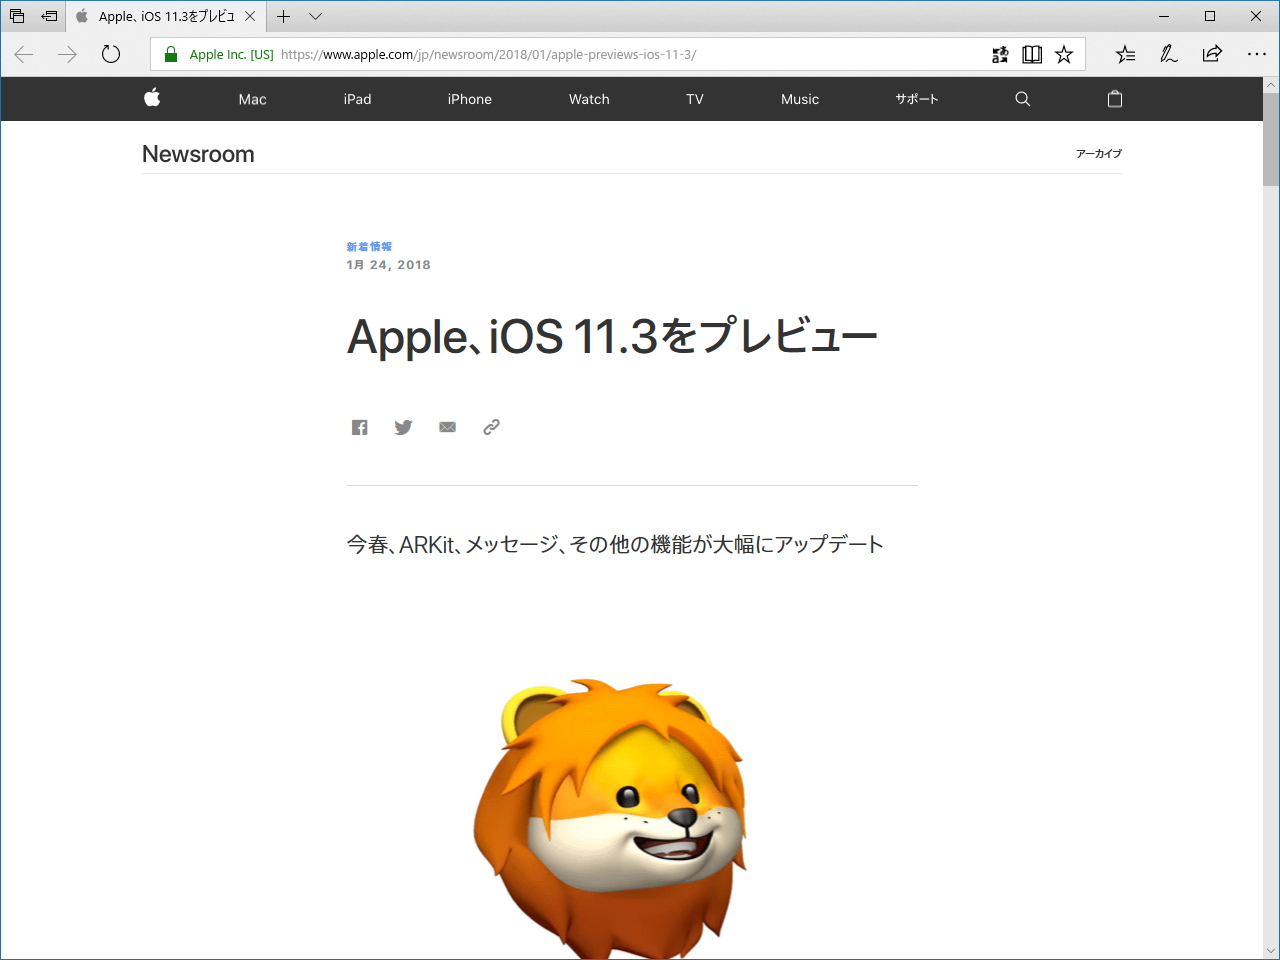The width and height of the screenshot is (1280, 960).
Task: Select iPhone in the navigation menu
Action: pos(469,99)
